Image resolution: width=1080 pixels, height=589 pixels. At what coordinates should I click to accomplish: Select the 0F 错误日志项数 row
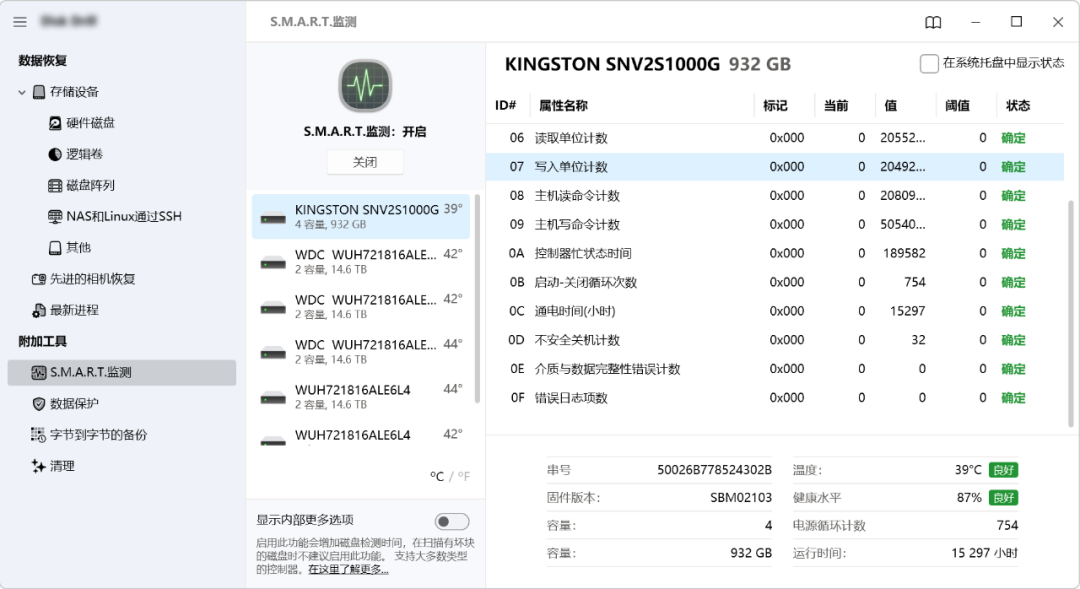pos(775,398)
